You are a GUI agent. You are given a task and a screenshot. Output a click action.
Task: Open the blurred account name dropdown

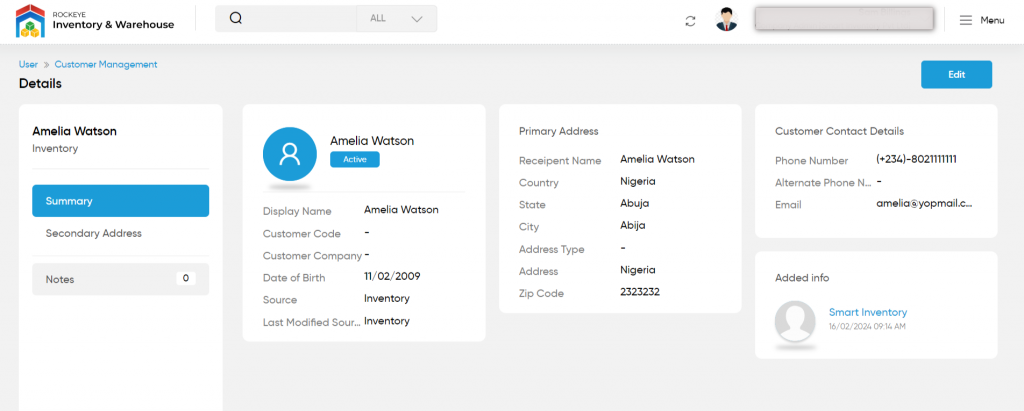click(844, 18)
